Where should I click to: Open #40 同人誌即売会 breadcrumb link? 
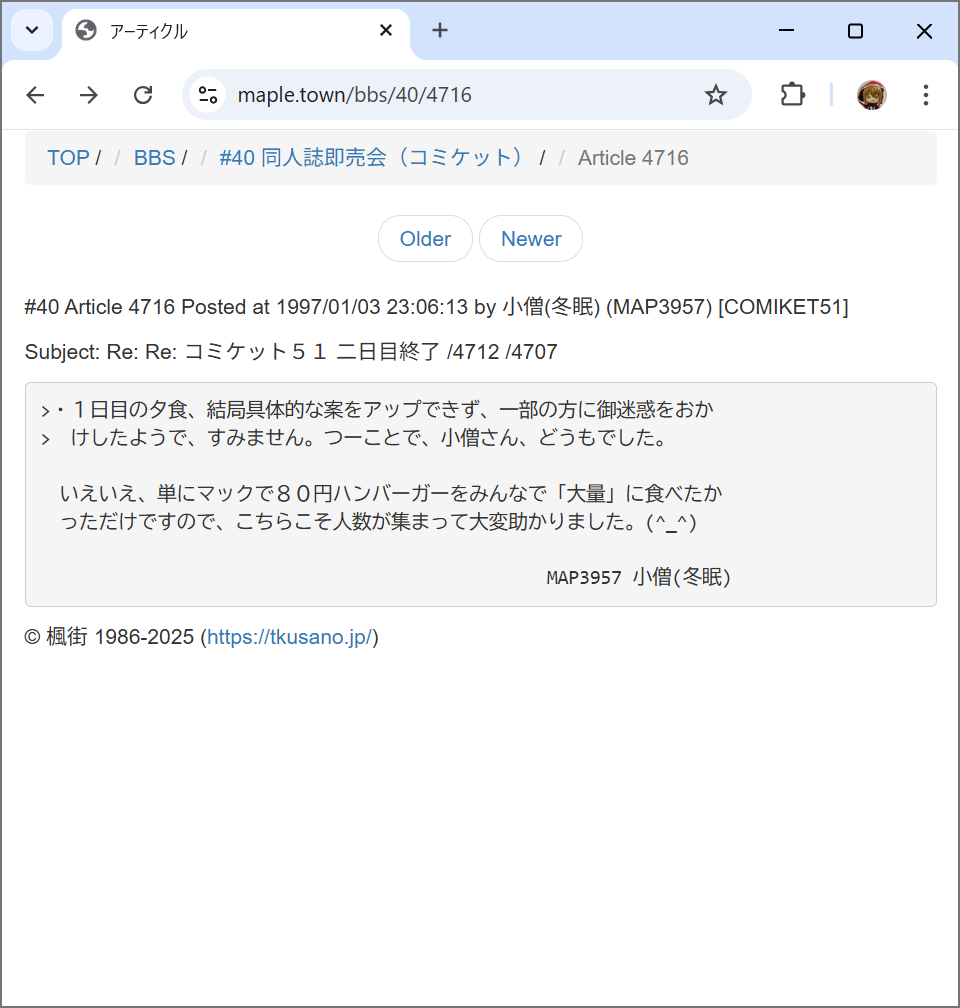(372, 158)
